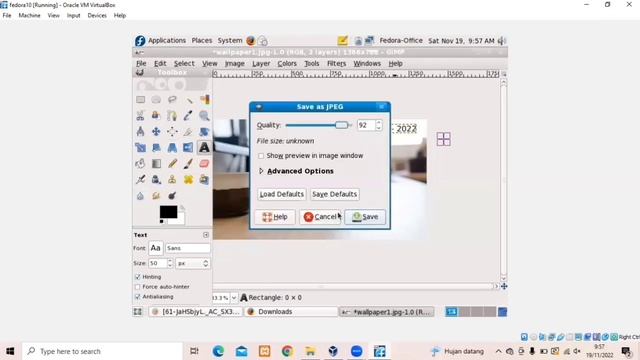This screenshot has height=360, width=640.
Task: Click the Quality value spinner arrows
Action: click(378, 125)
